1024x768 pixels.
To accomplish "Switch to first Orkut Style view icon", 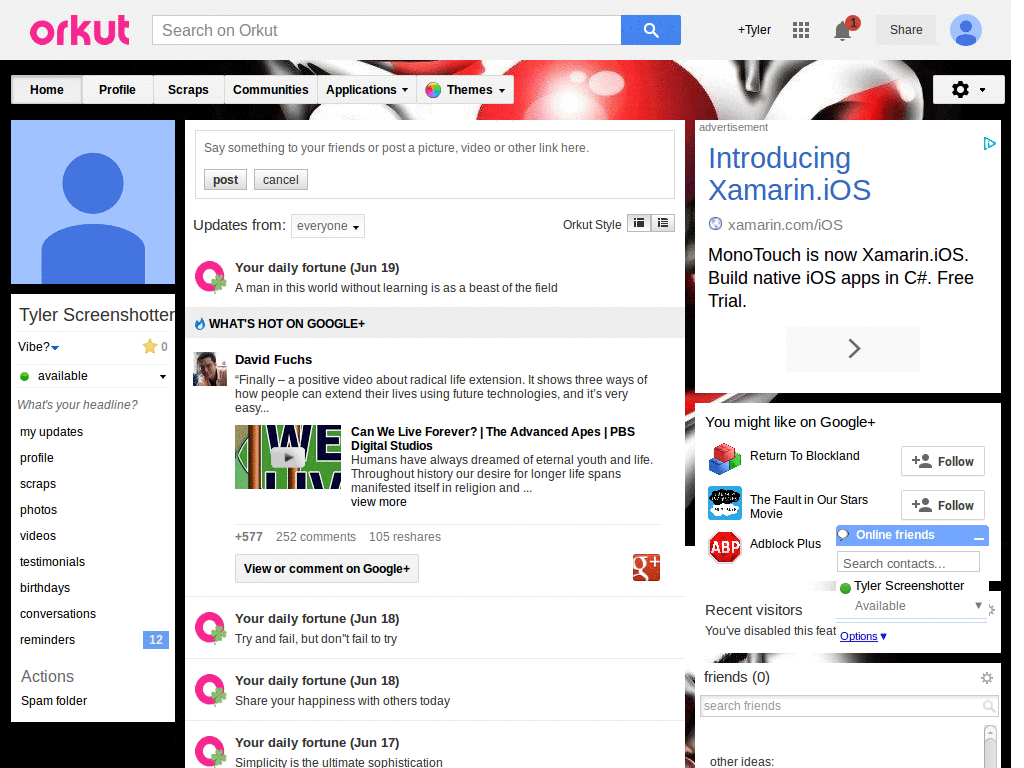I will (639, 223).
